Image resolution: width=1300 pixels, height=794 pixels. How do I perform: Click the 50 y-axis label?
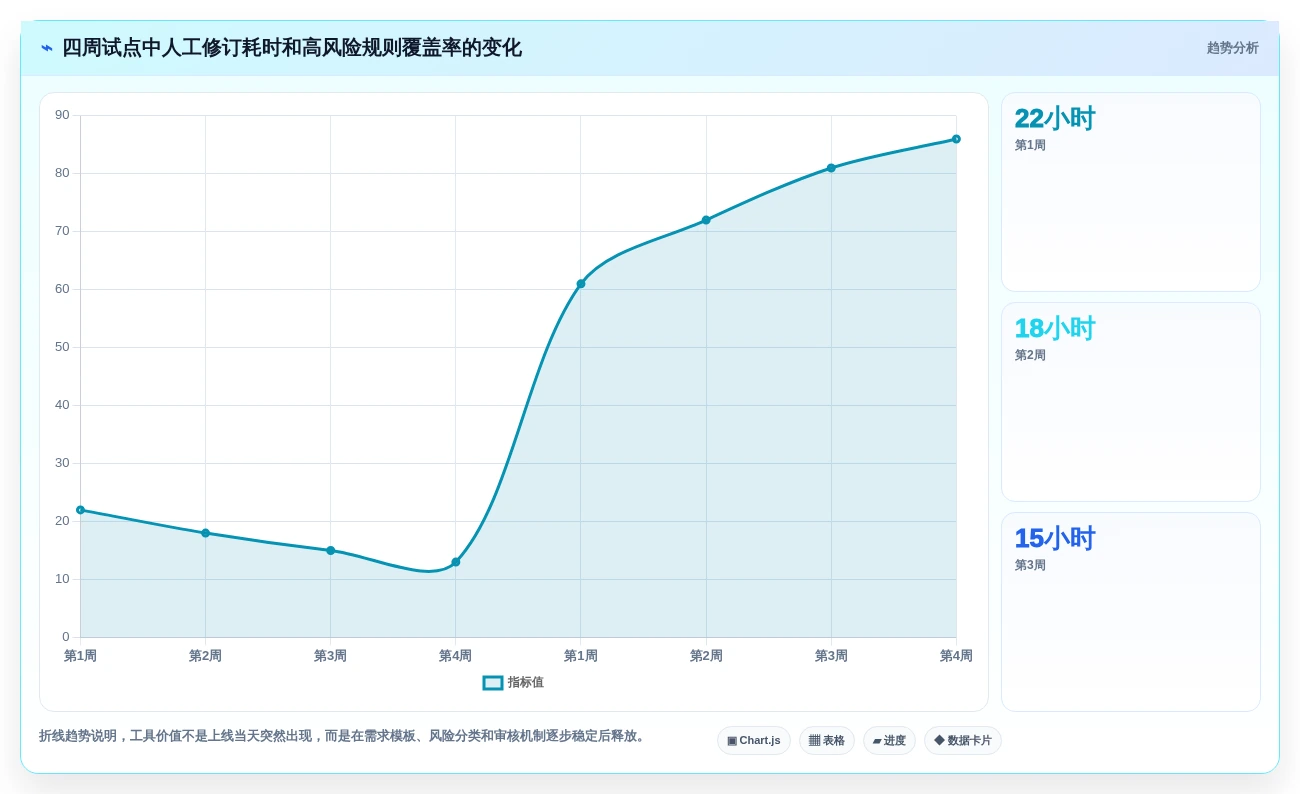click(x=62, y=347)
